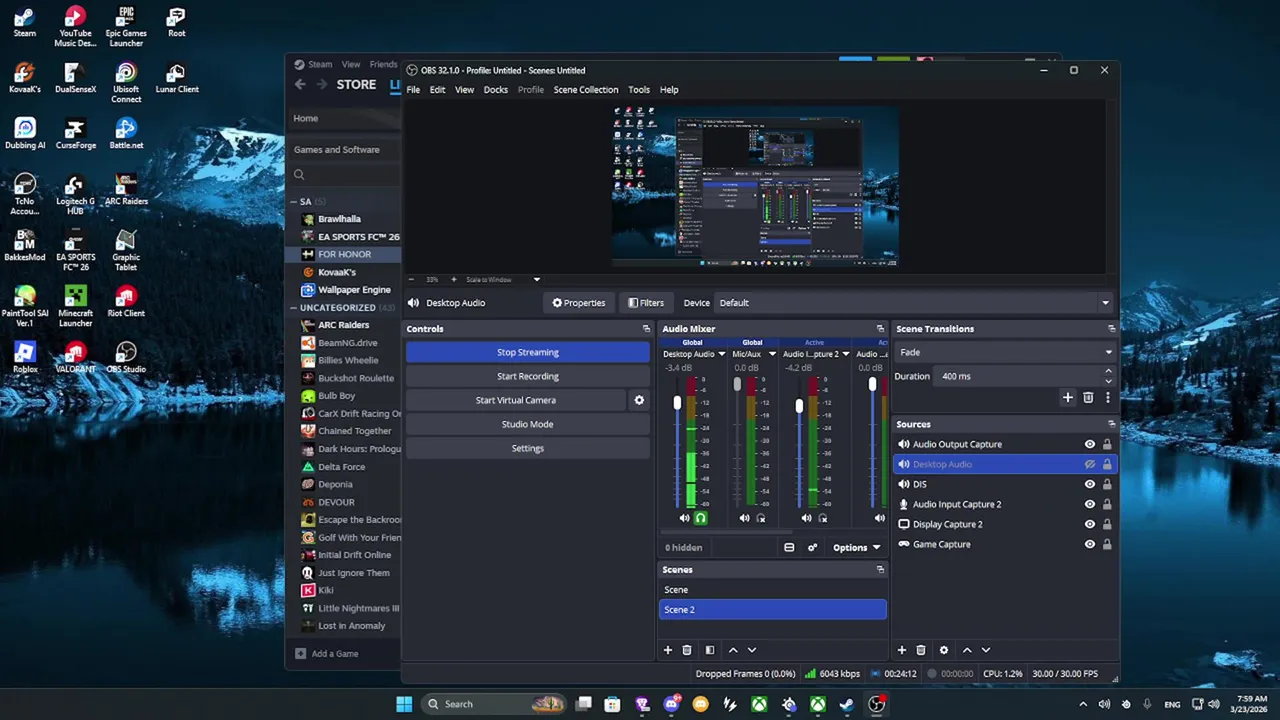This screenshot has height=720, width=1280.
Task: Click the Audio Input Capture 2 volume fader
Action: (x=799, y=405)
